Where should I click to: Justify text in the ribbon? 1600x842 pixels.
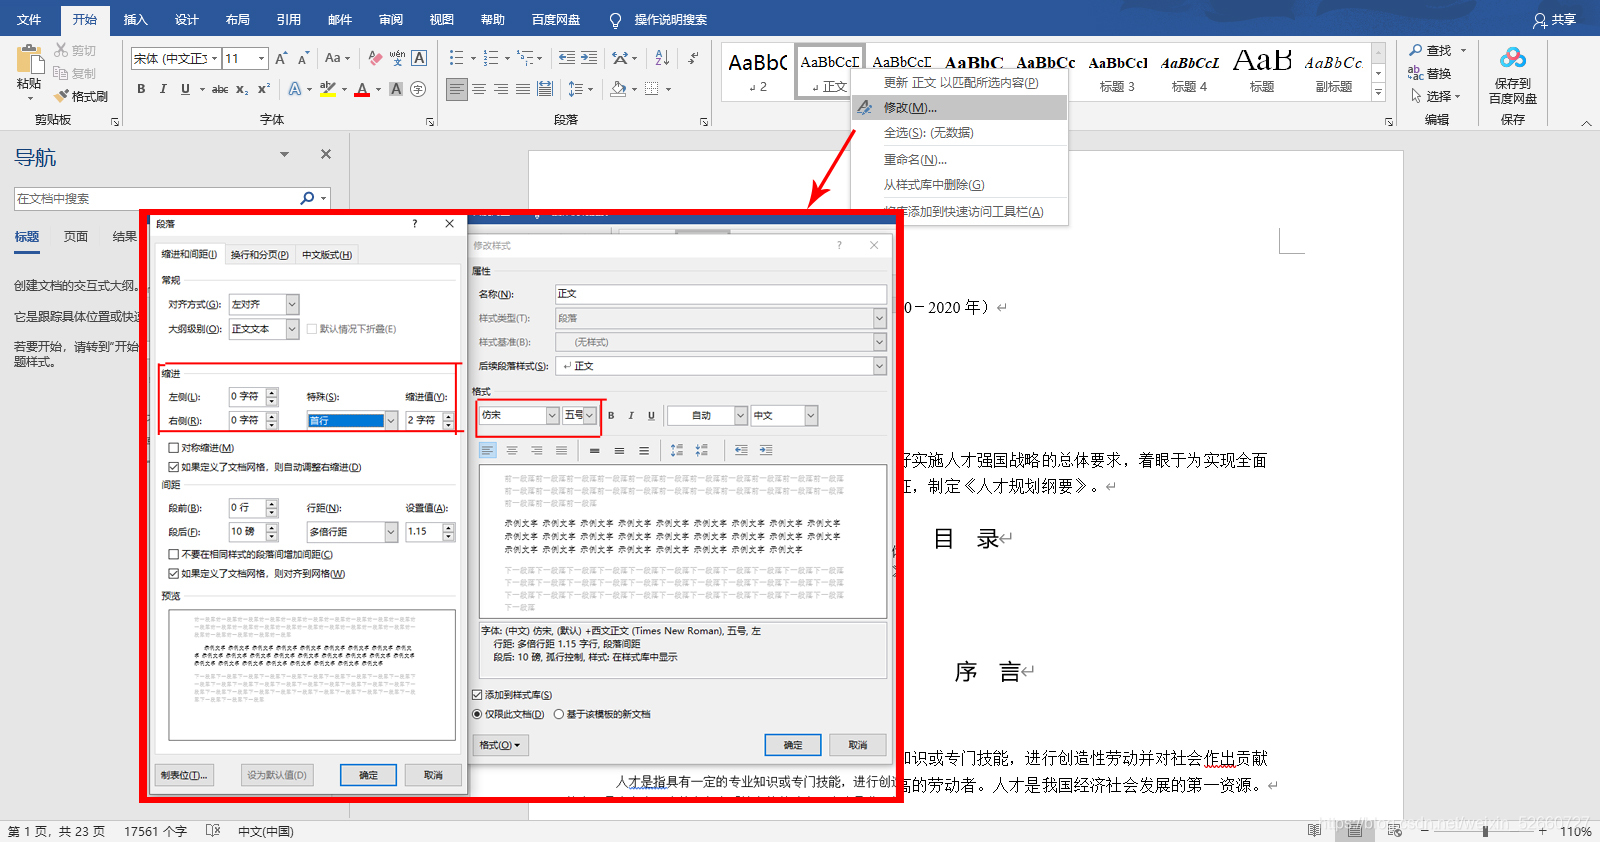(523, 89)
